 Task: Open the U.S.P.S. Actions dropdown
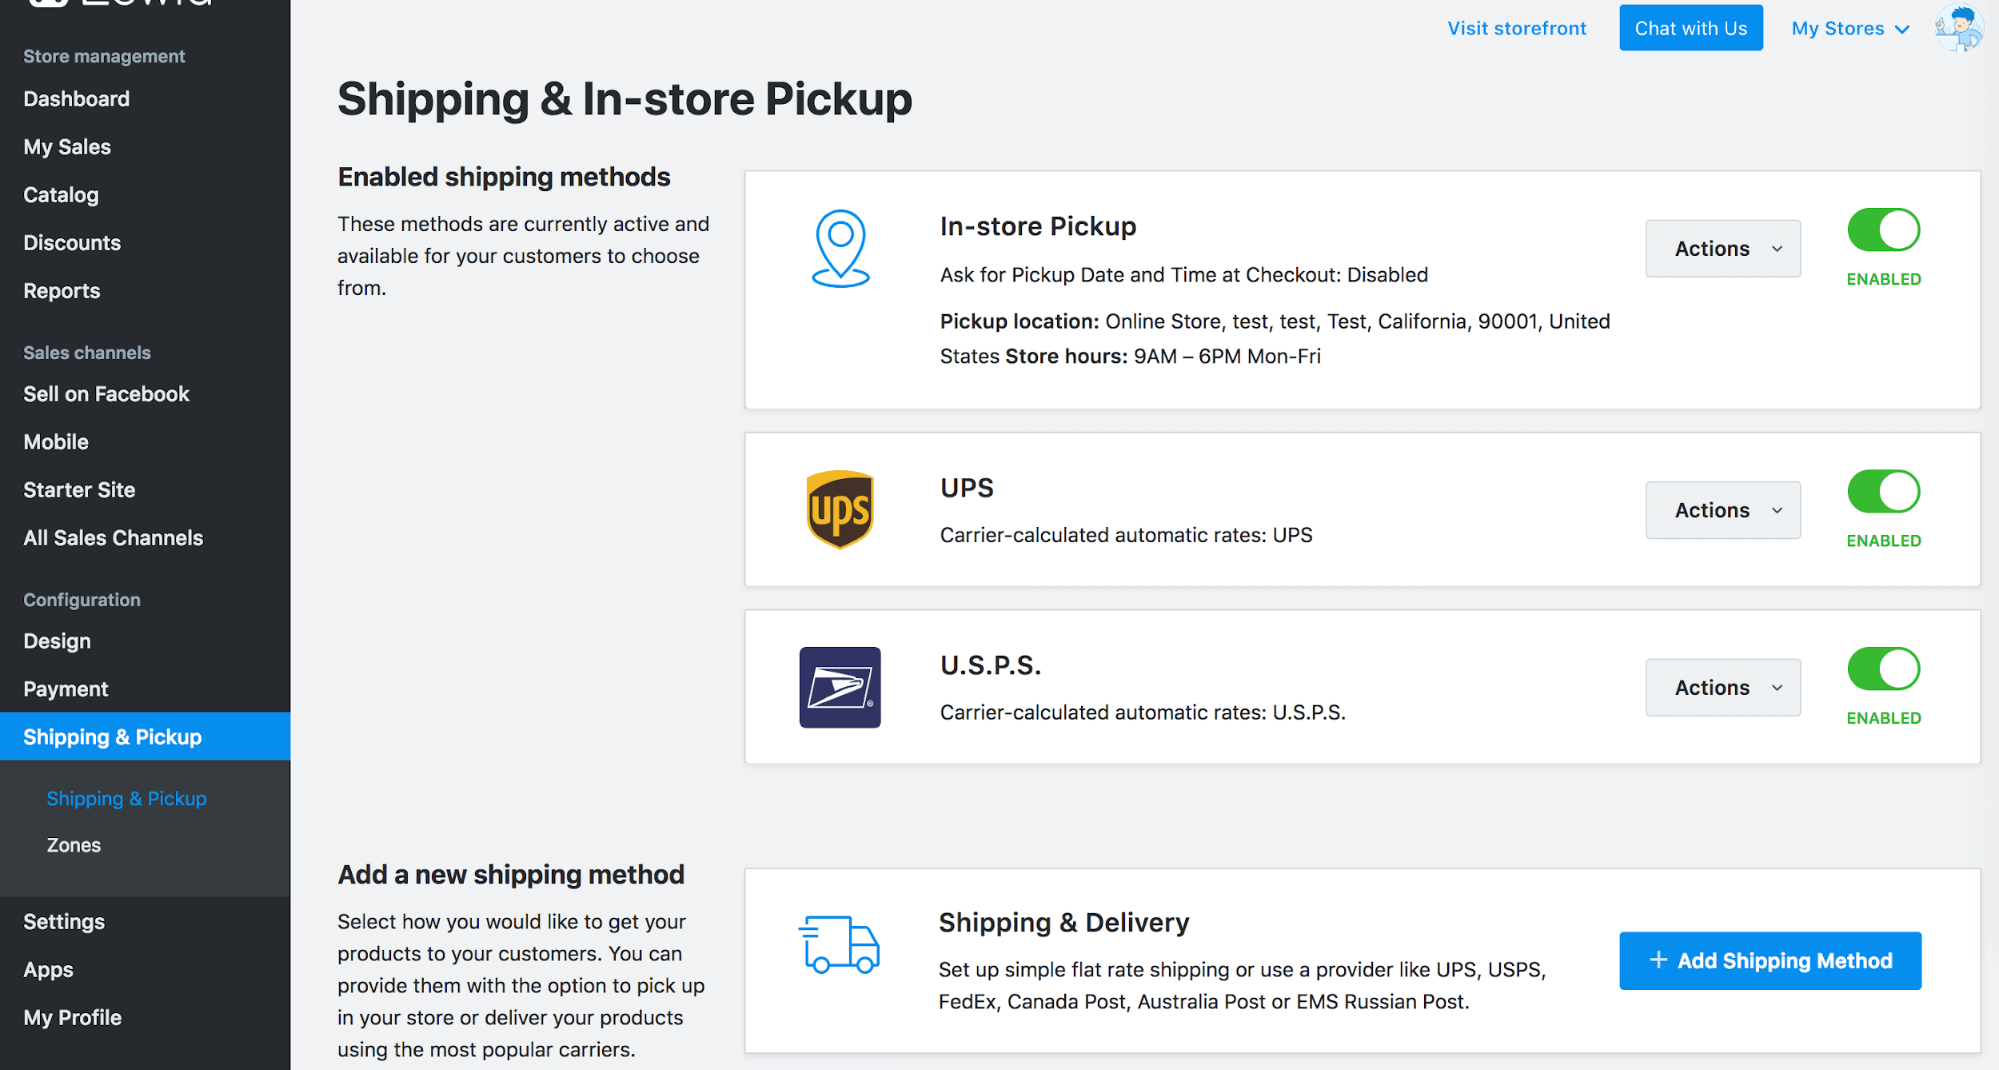click(x=1723, y=688)
